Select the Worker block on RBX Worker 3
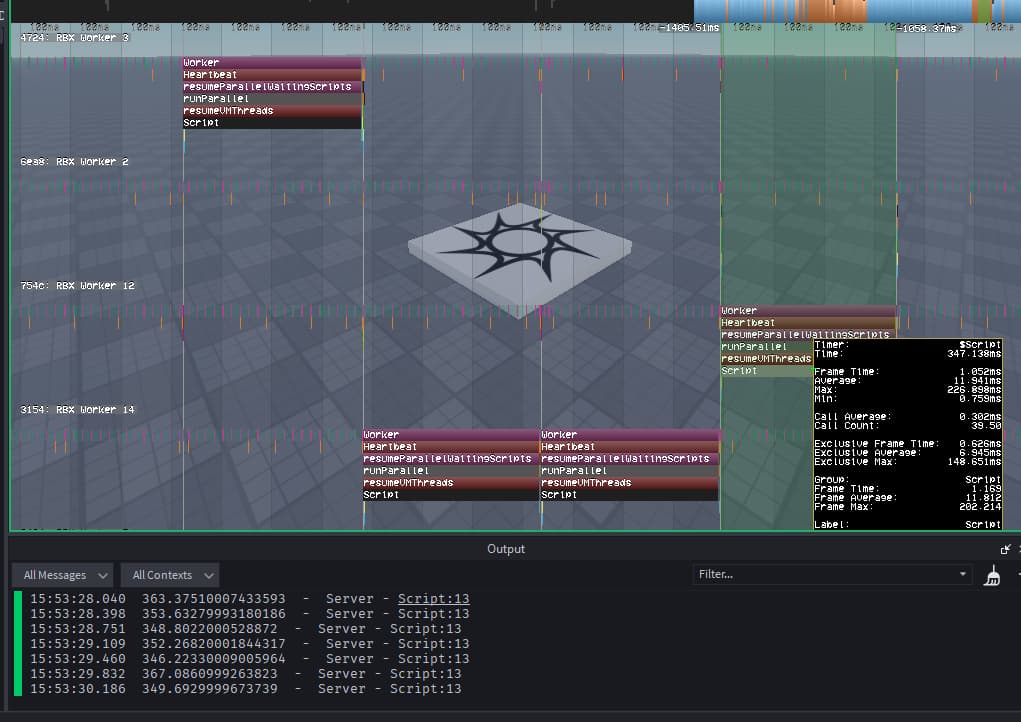The image size is (1021, 722). (270, 62)
